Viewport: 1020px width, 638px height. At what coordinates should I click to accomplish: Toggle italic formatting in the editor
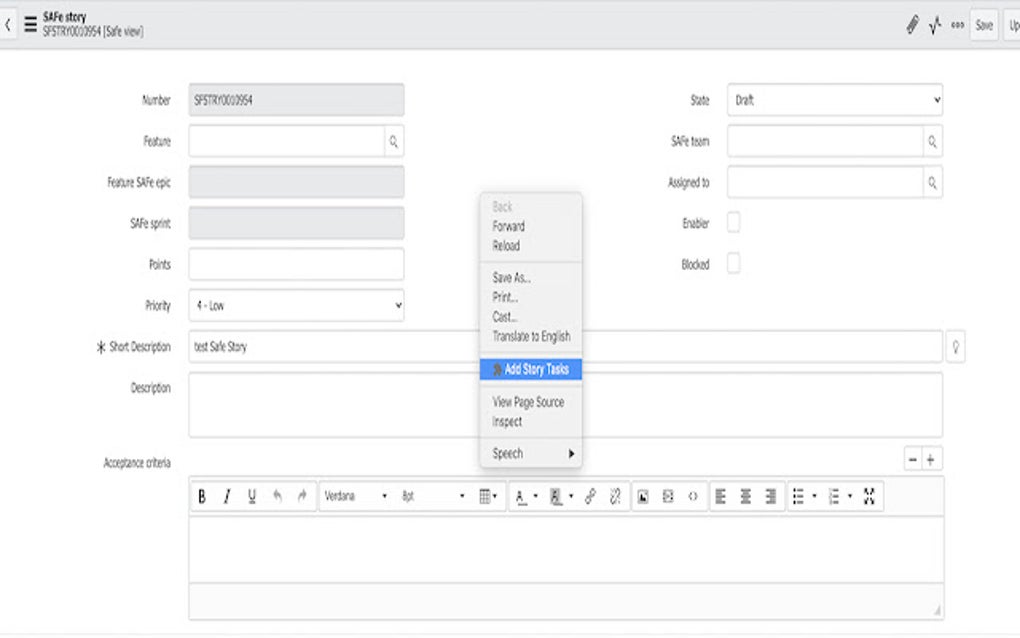225,496
